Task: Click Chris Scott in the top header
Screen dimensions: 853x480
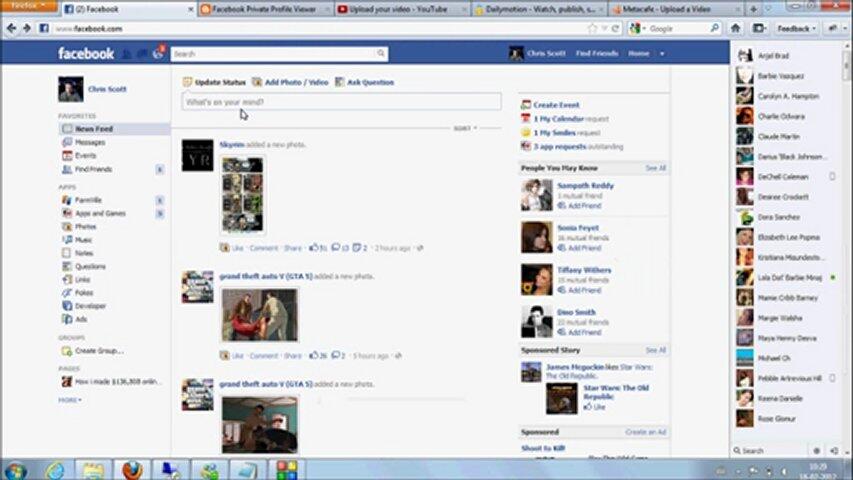Action: pyautogui.click(x=546, y=53)
